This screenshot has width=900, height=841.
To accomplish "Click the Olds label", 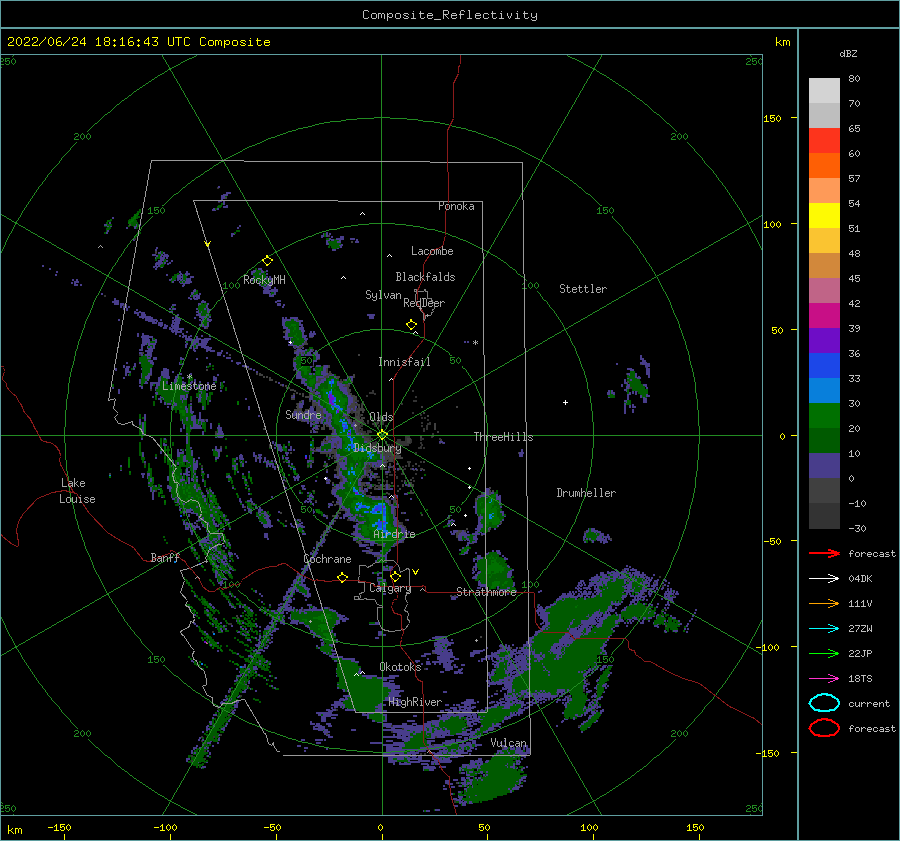I will coord(381,417).
